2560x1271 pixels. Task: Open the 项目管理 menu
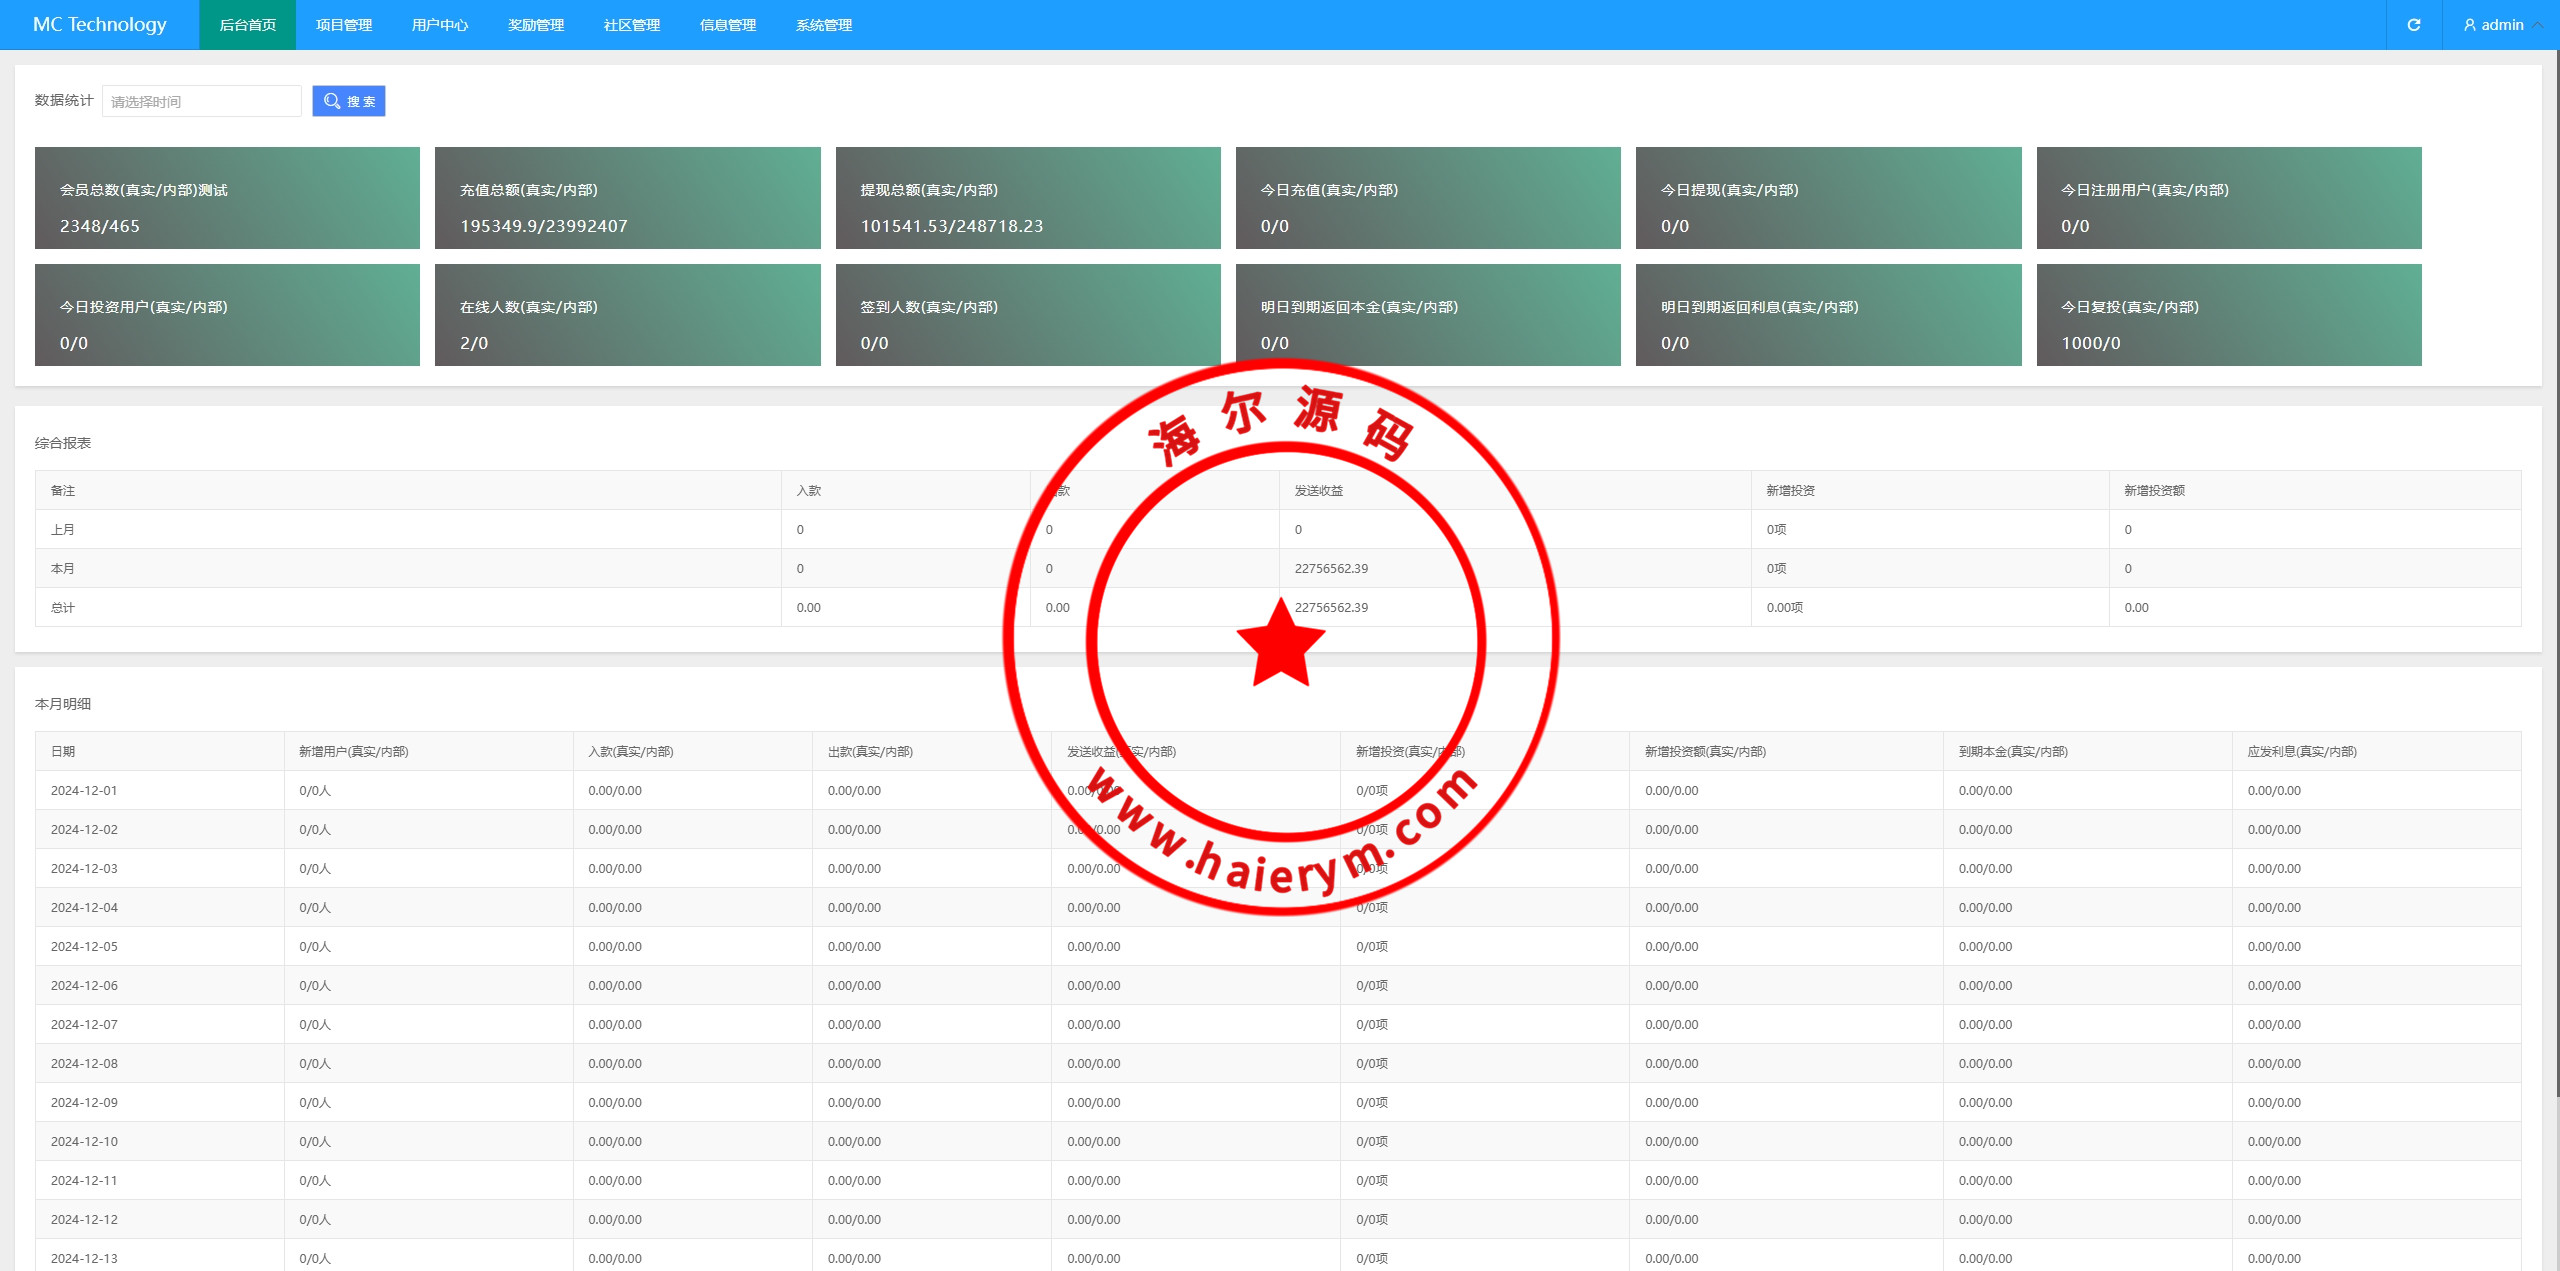(x=343, y=25)
